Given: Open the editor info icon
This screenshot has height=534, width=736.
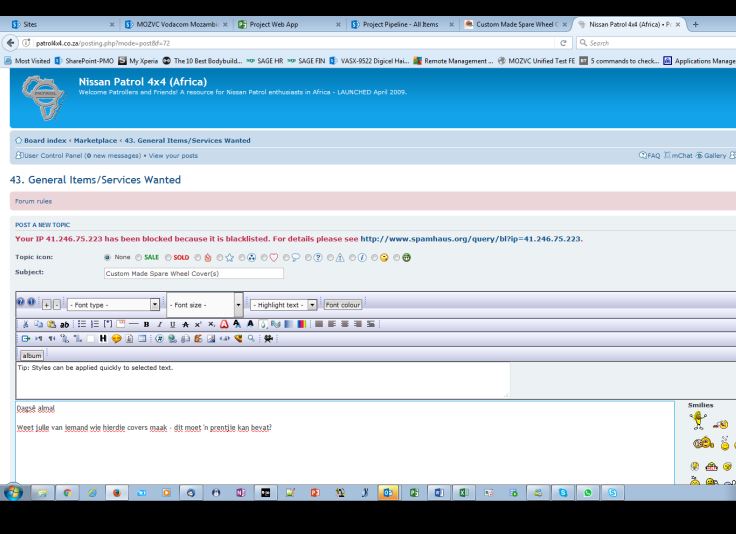Looking at the screenshot, I should point(31,302).
